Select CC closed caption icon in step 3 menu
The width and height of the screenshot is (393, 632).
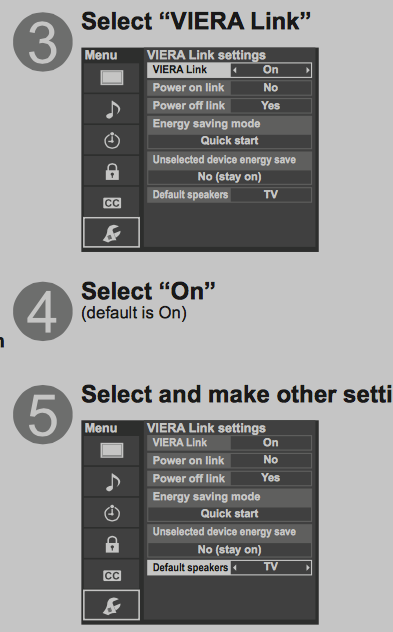112,203
